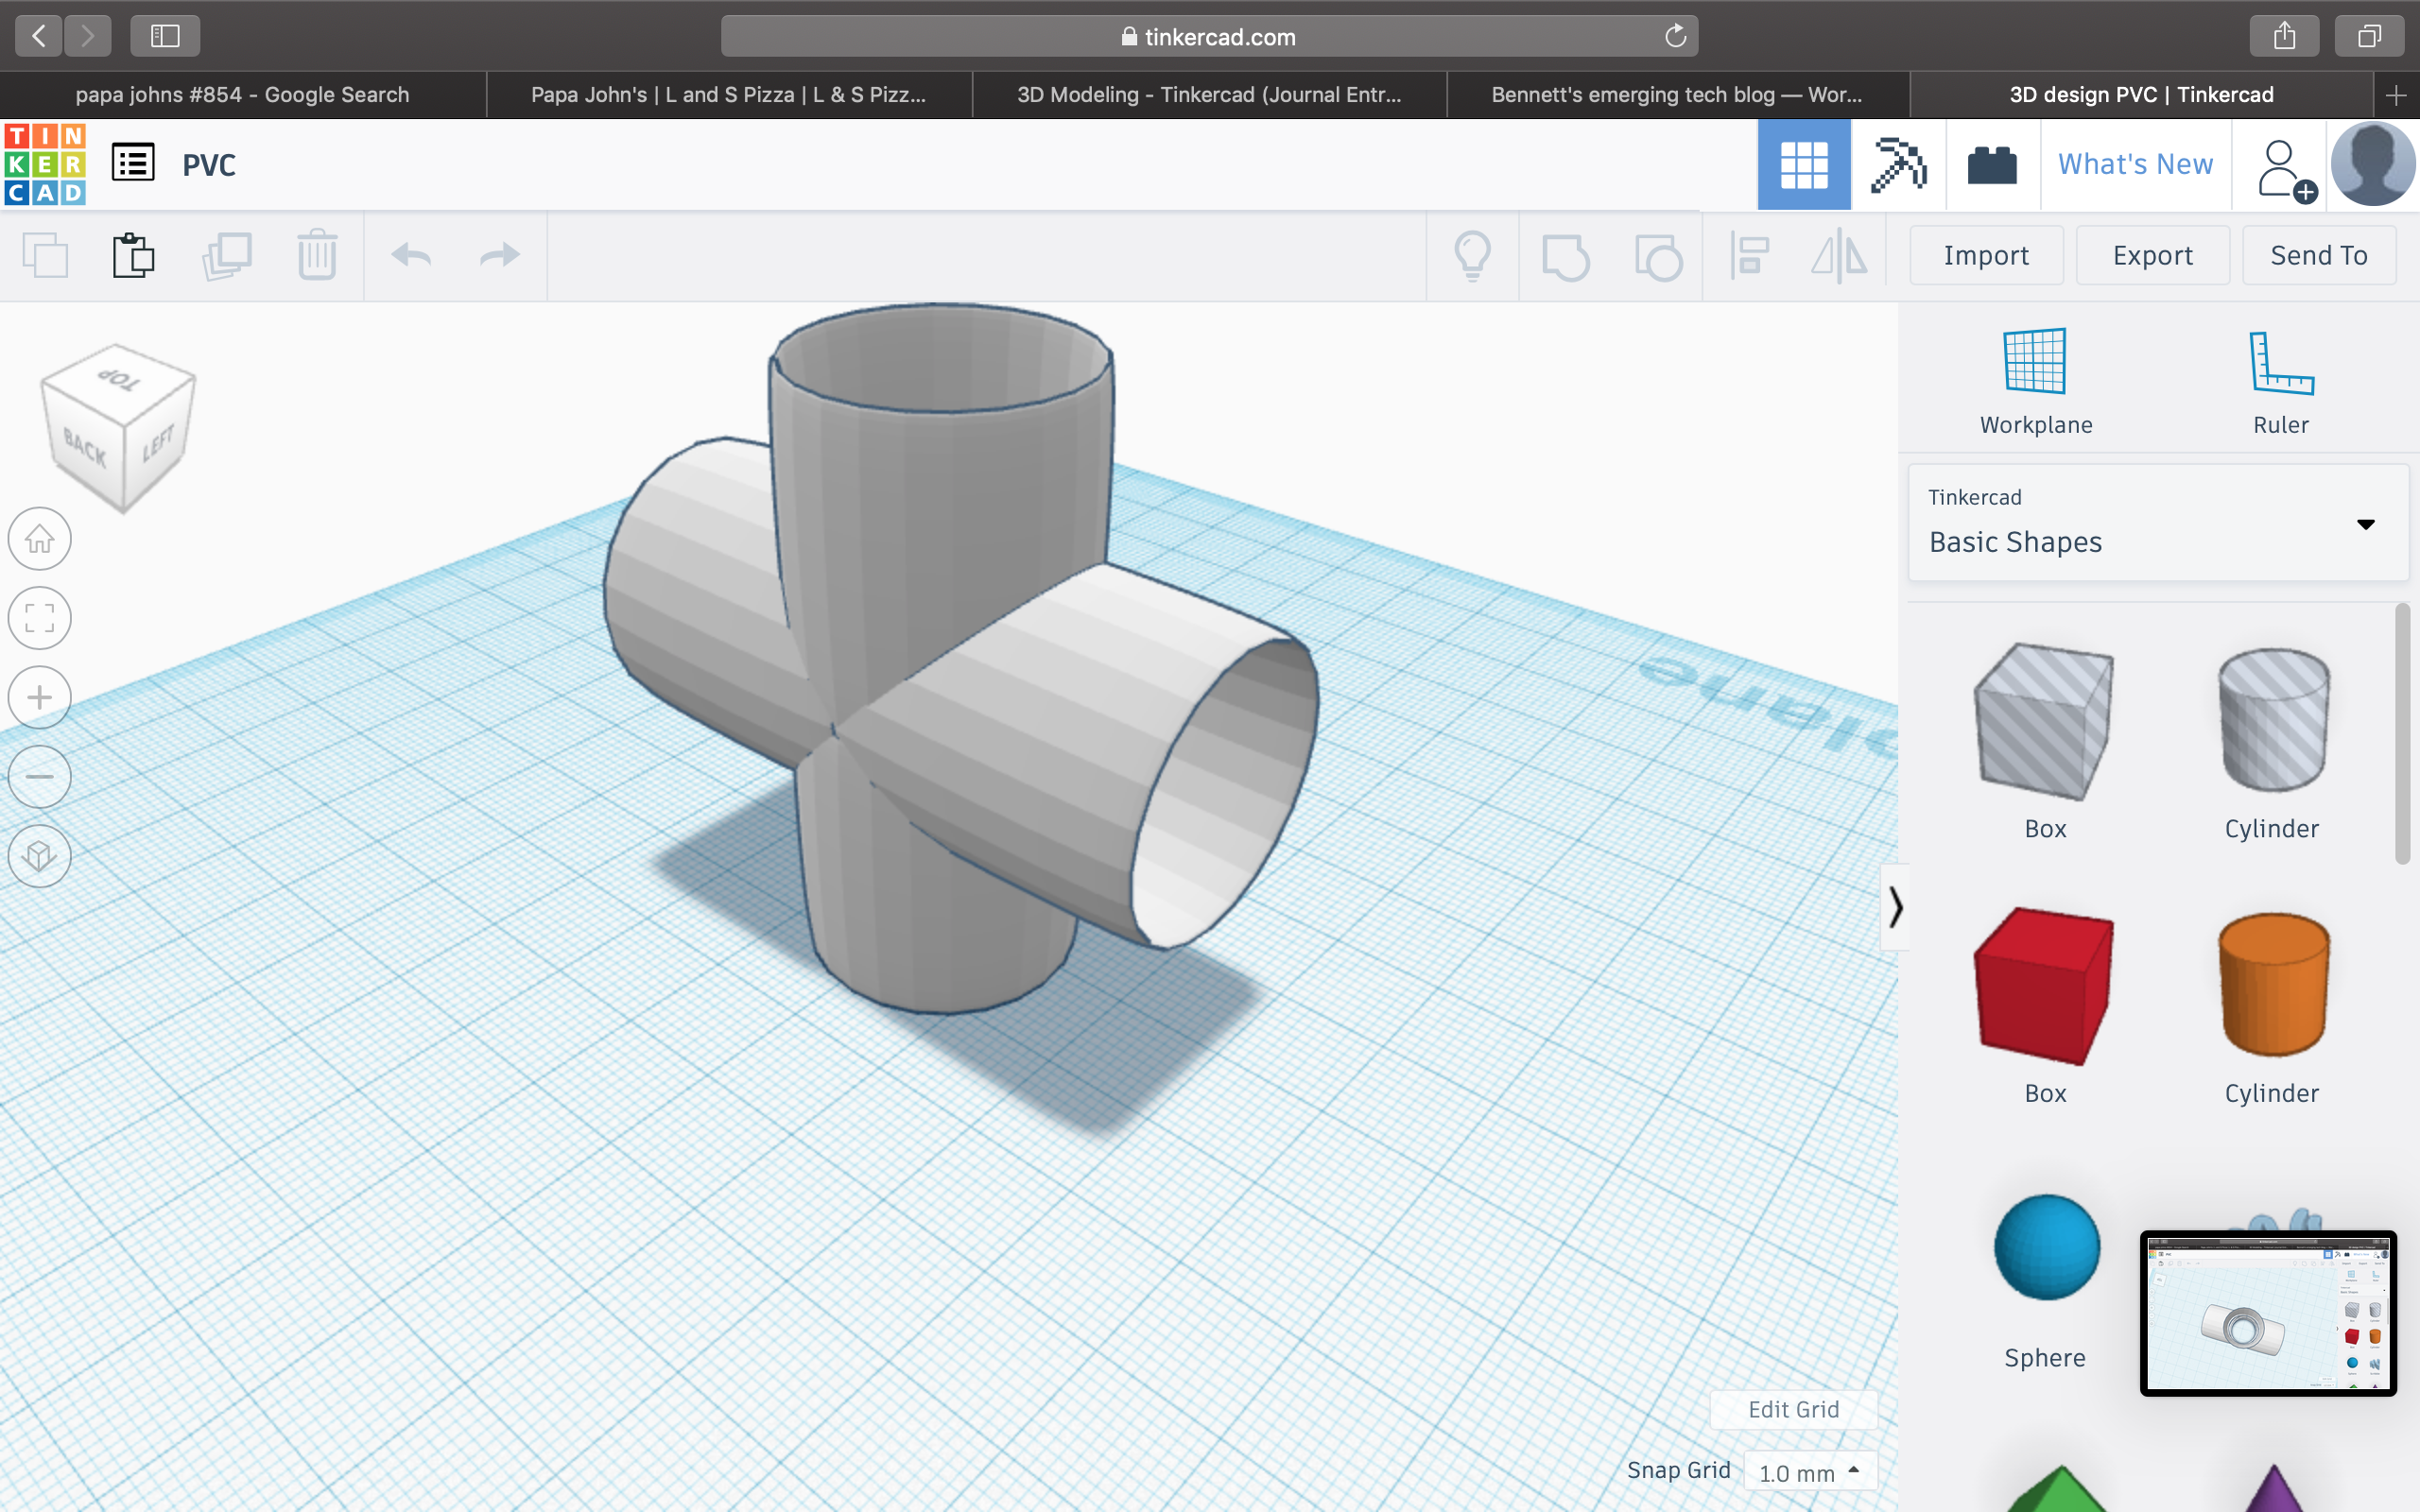Toggle perspective/orthographic view cube icon

point(40,856)
